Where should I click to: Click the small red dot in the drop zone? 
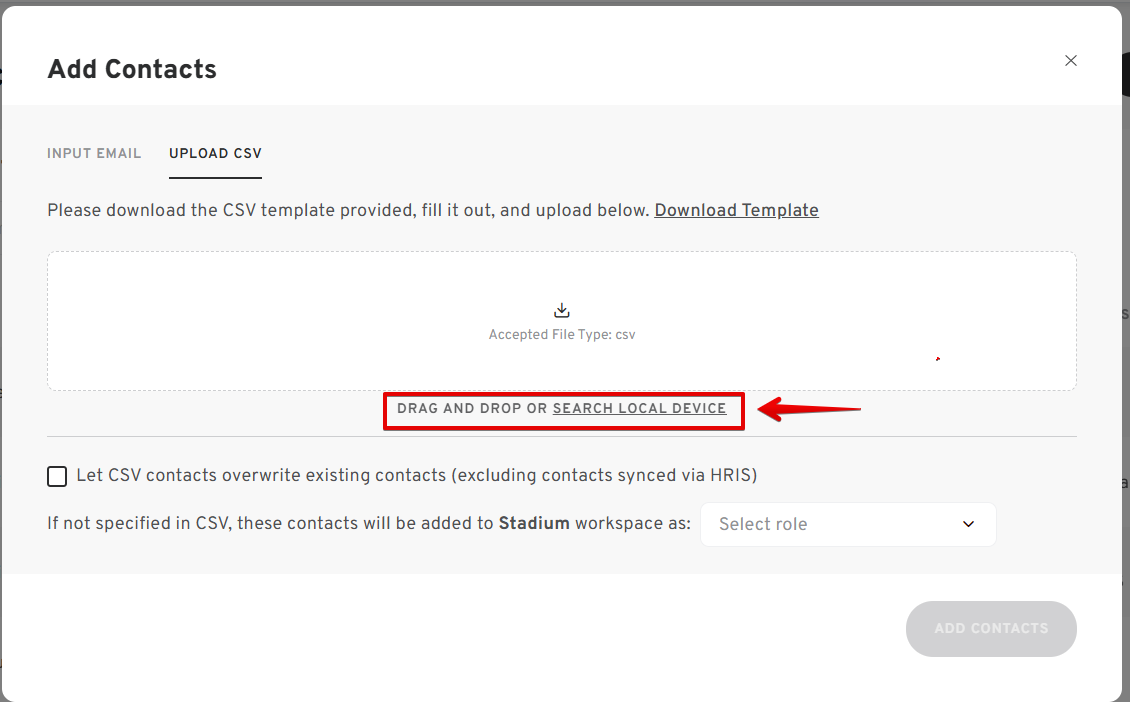click(938, 358)
